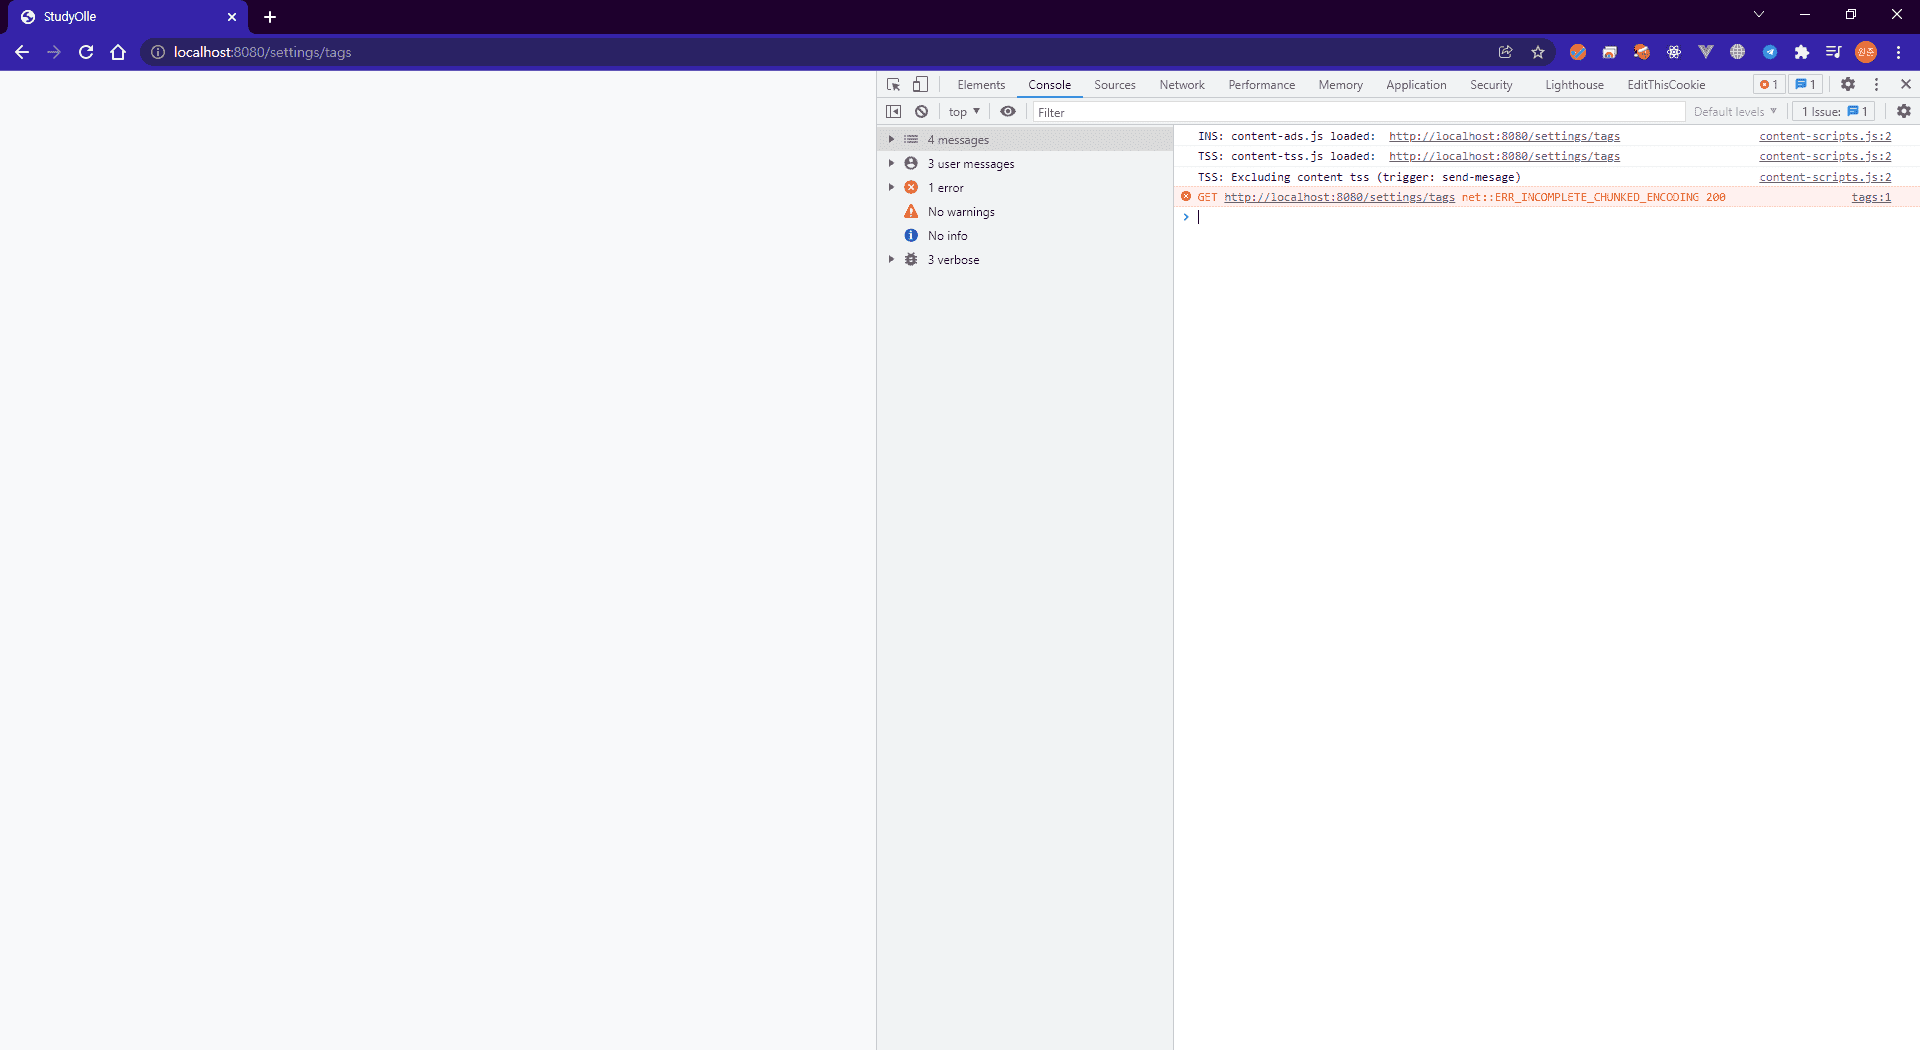Switch to the Performance tab
The image size is (1920, 1050).
[x=1262, y=85]
